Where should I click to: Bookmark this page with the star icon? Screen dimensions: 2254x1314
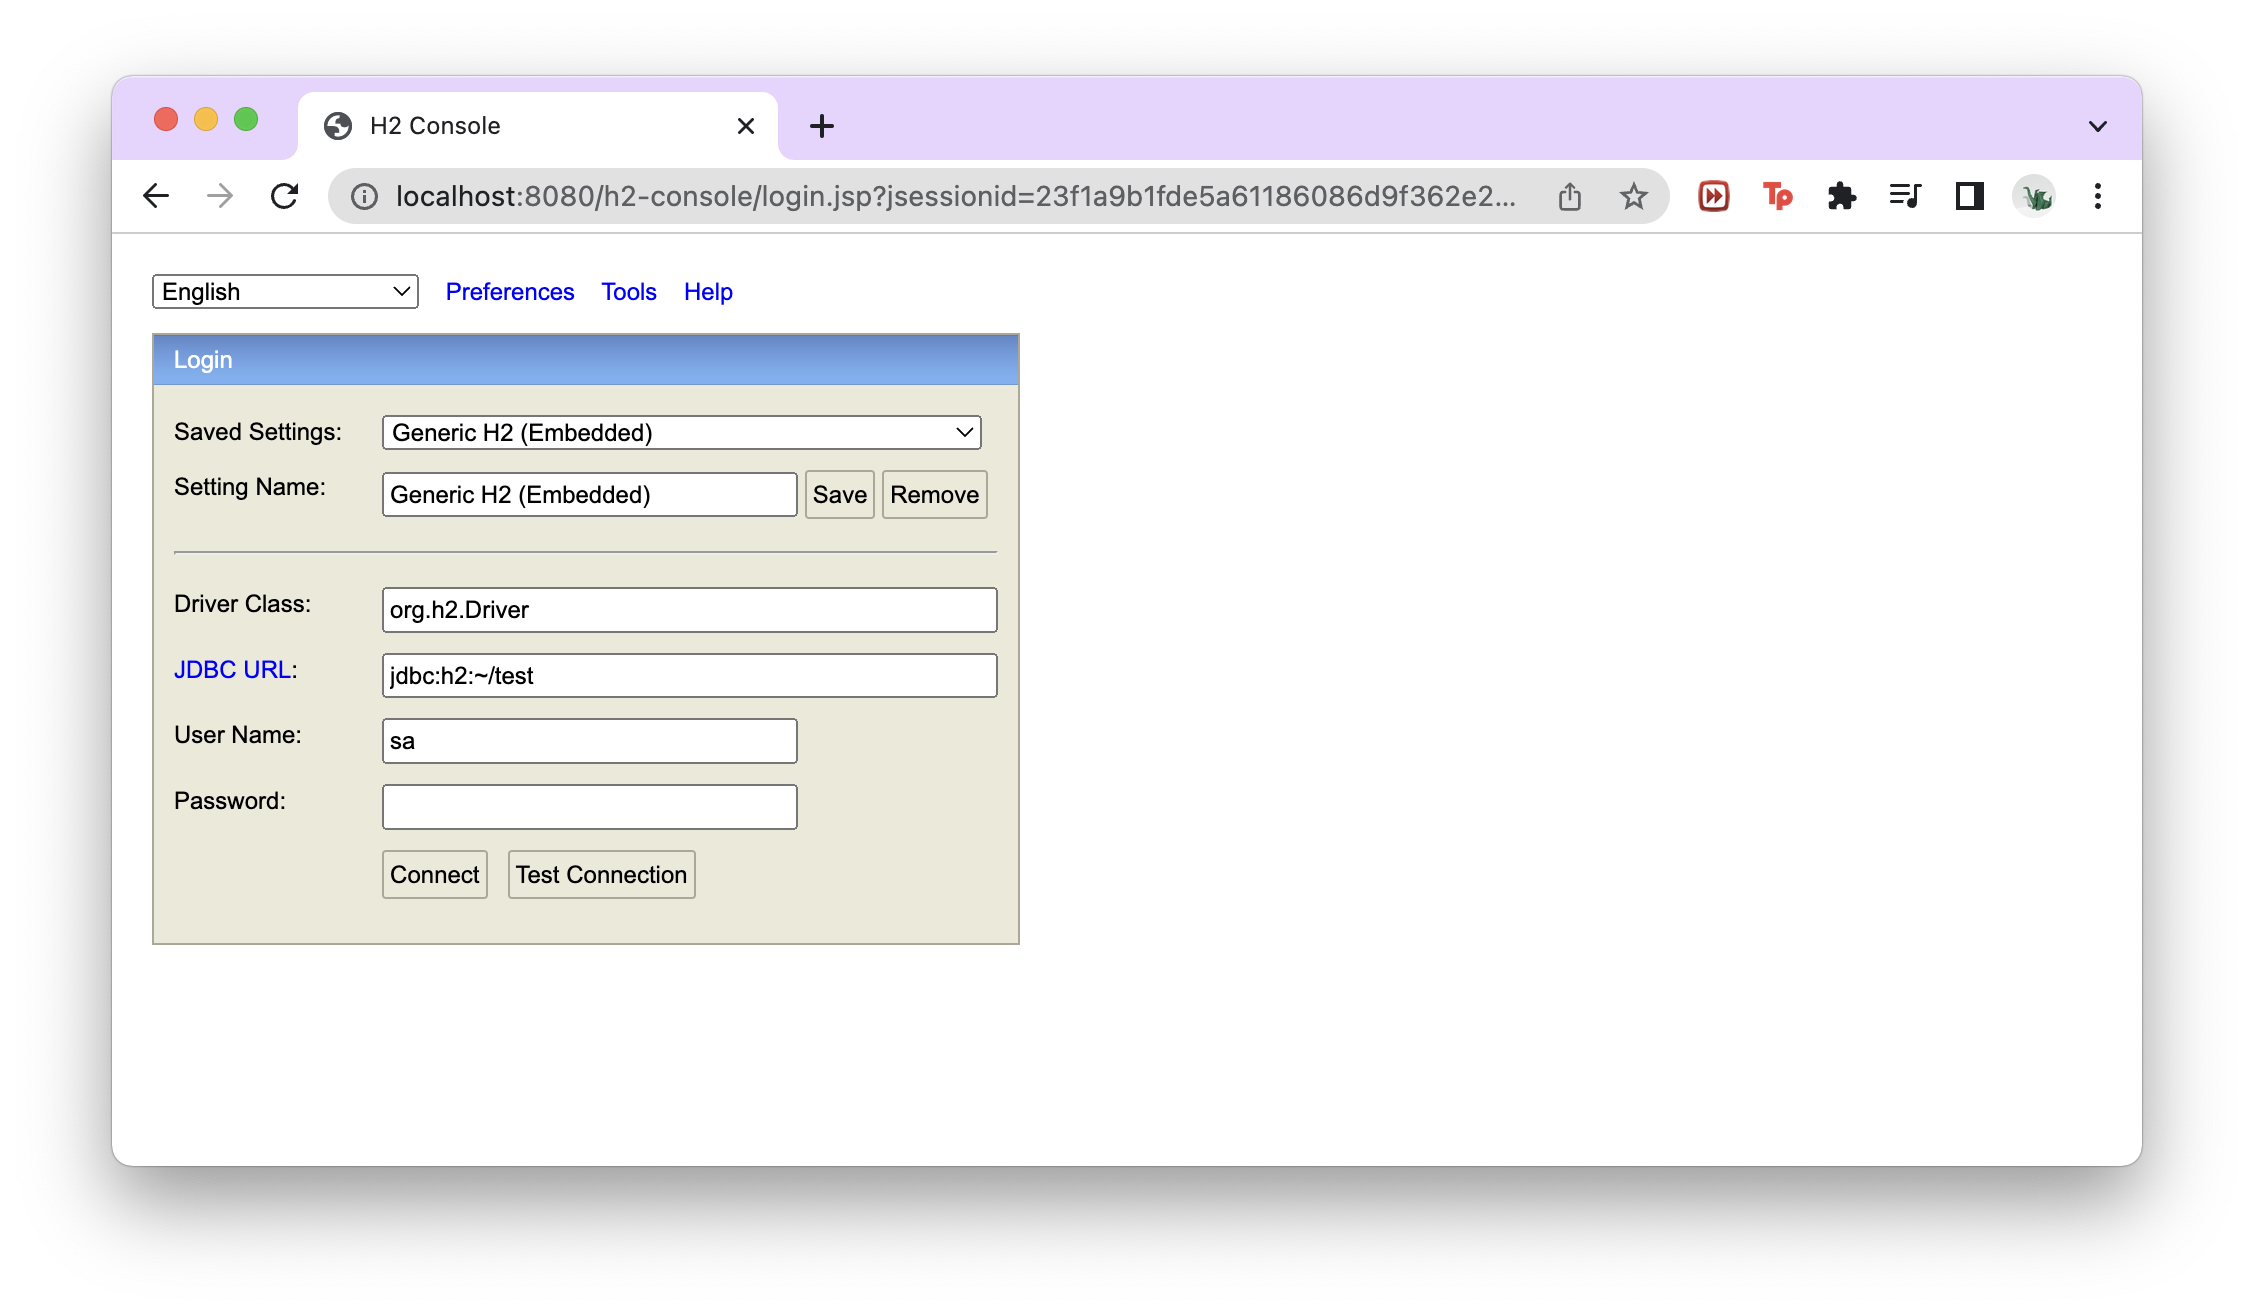(x=1633, y=196)
